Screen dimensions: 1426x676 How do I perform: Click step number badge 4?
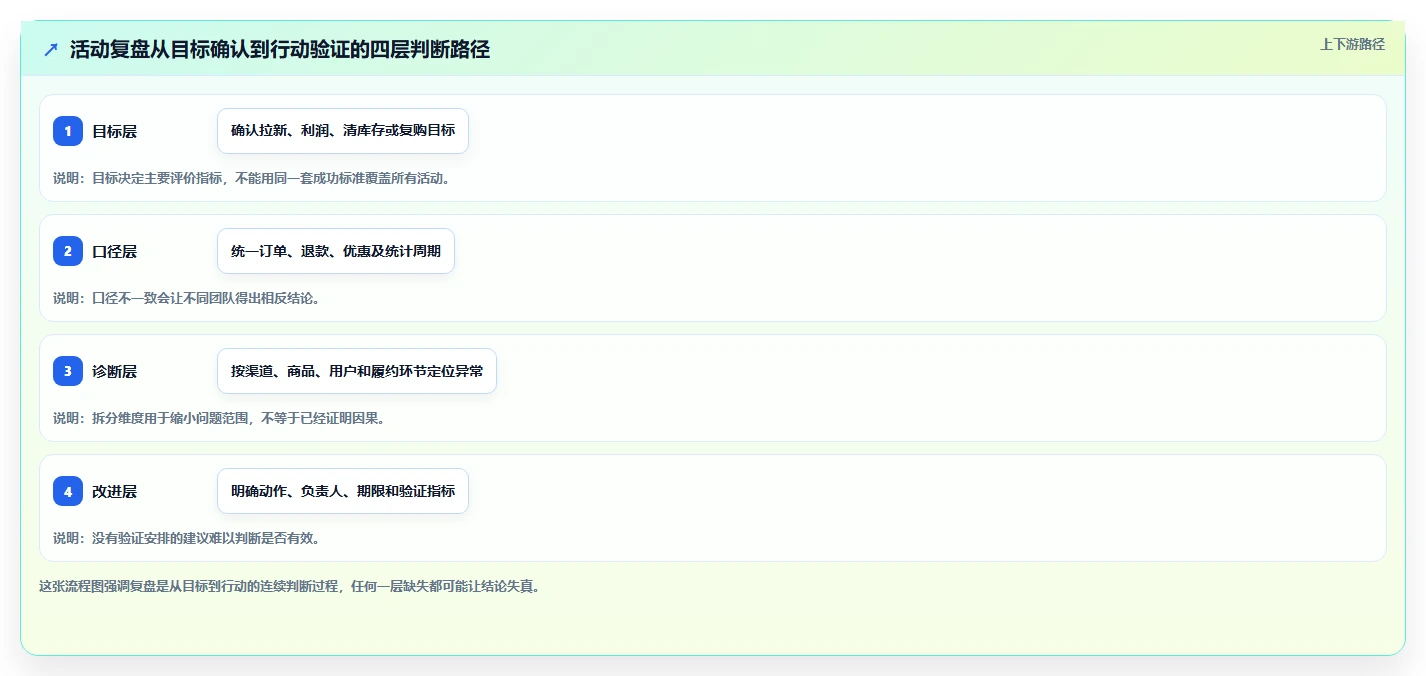[68, 491]
